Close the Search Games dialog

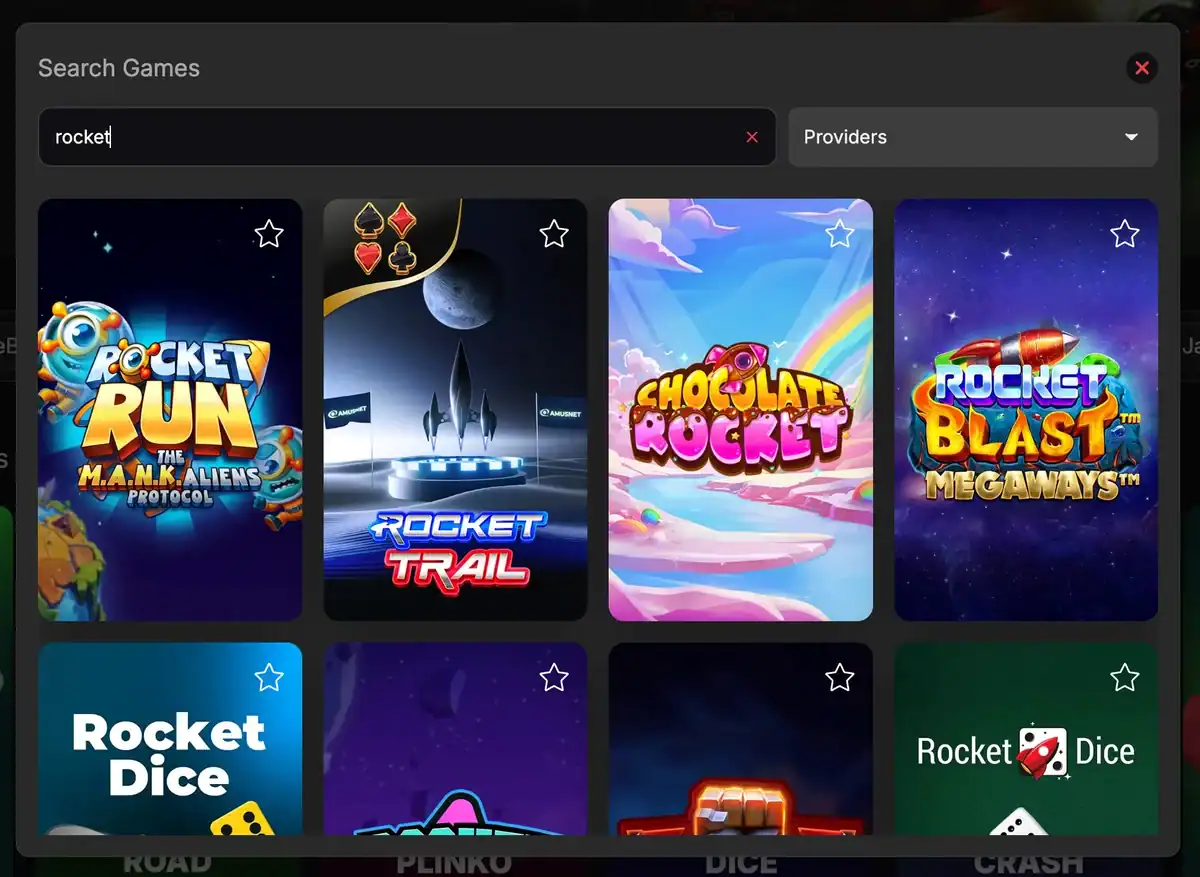click(1142, 68)
